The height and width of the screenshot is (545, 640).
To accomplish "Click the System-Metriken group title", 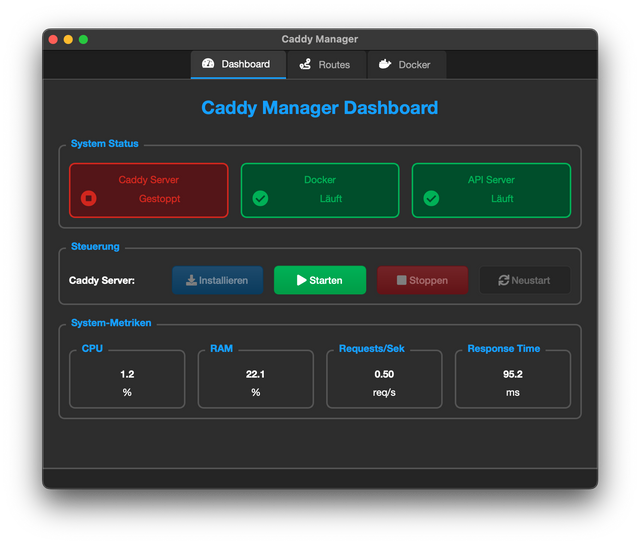I will pyautogui.click(x=111, y=323).
